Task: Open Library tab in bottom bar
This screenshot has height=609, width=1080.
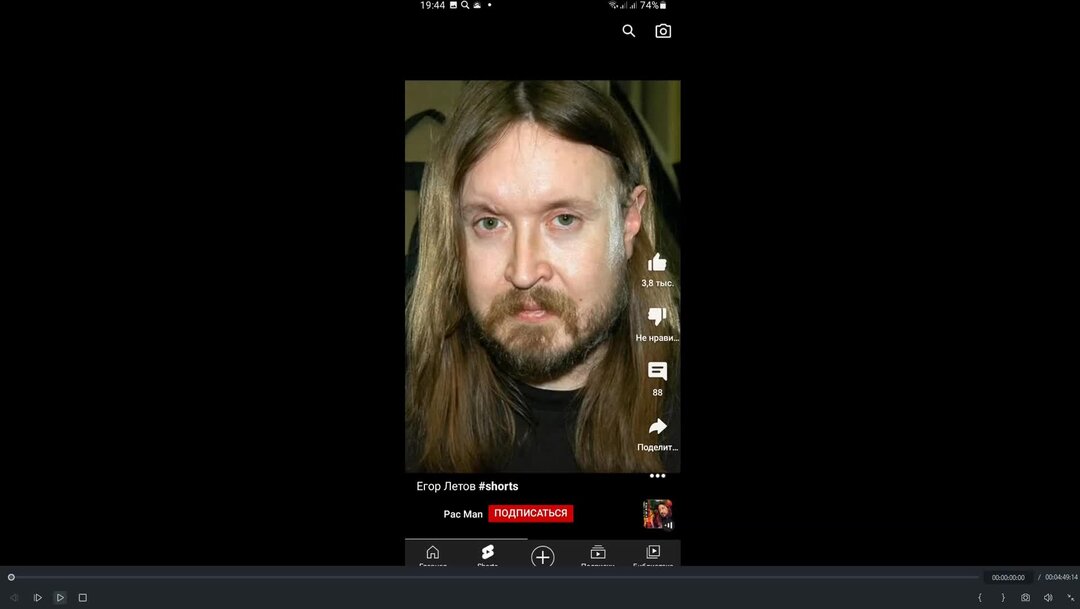Action: (x=653, y=555)
